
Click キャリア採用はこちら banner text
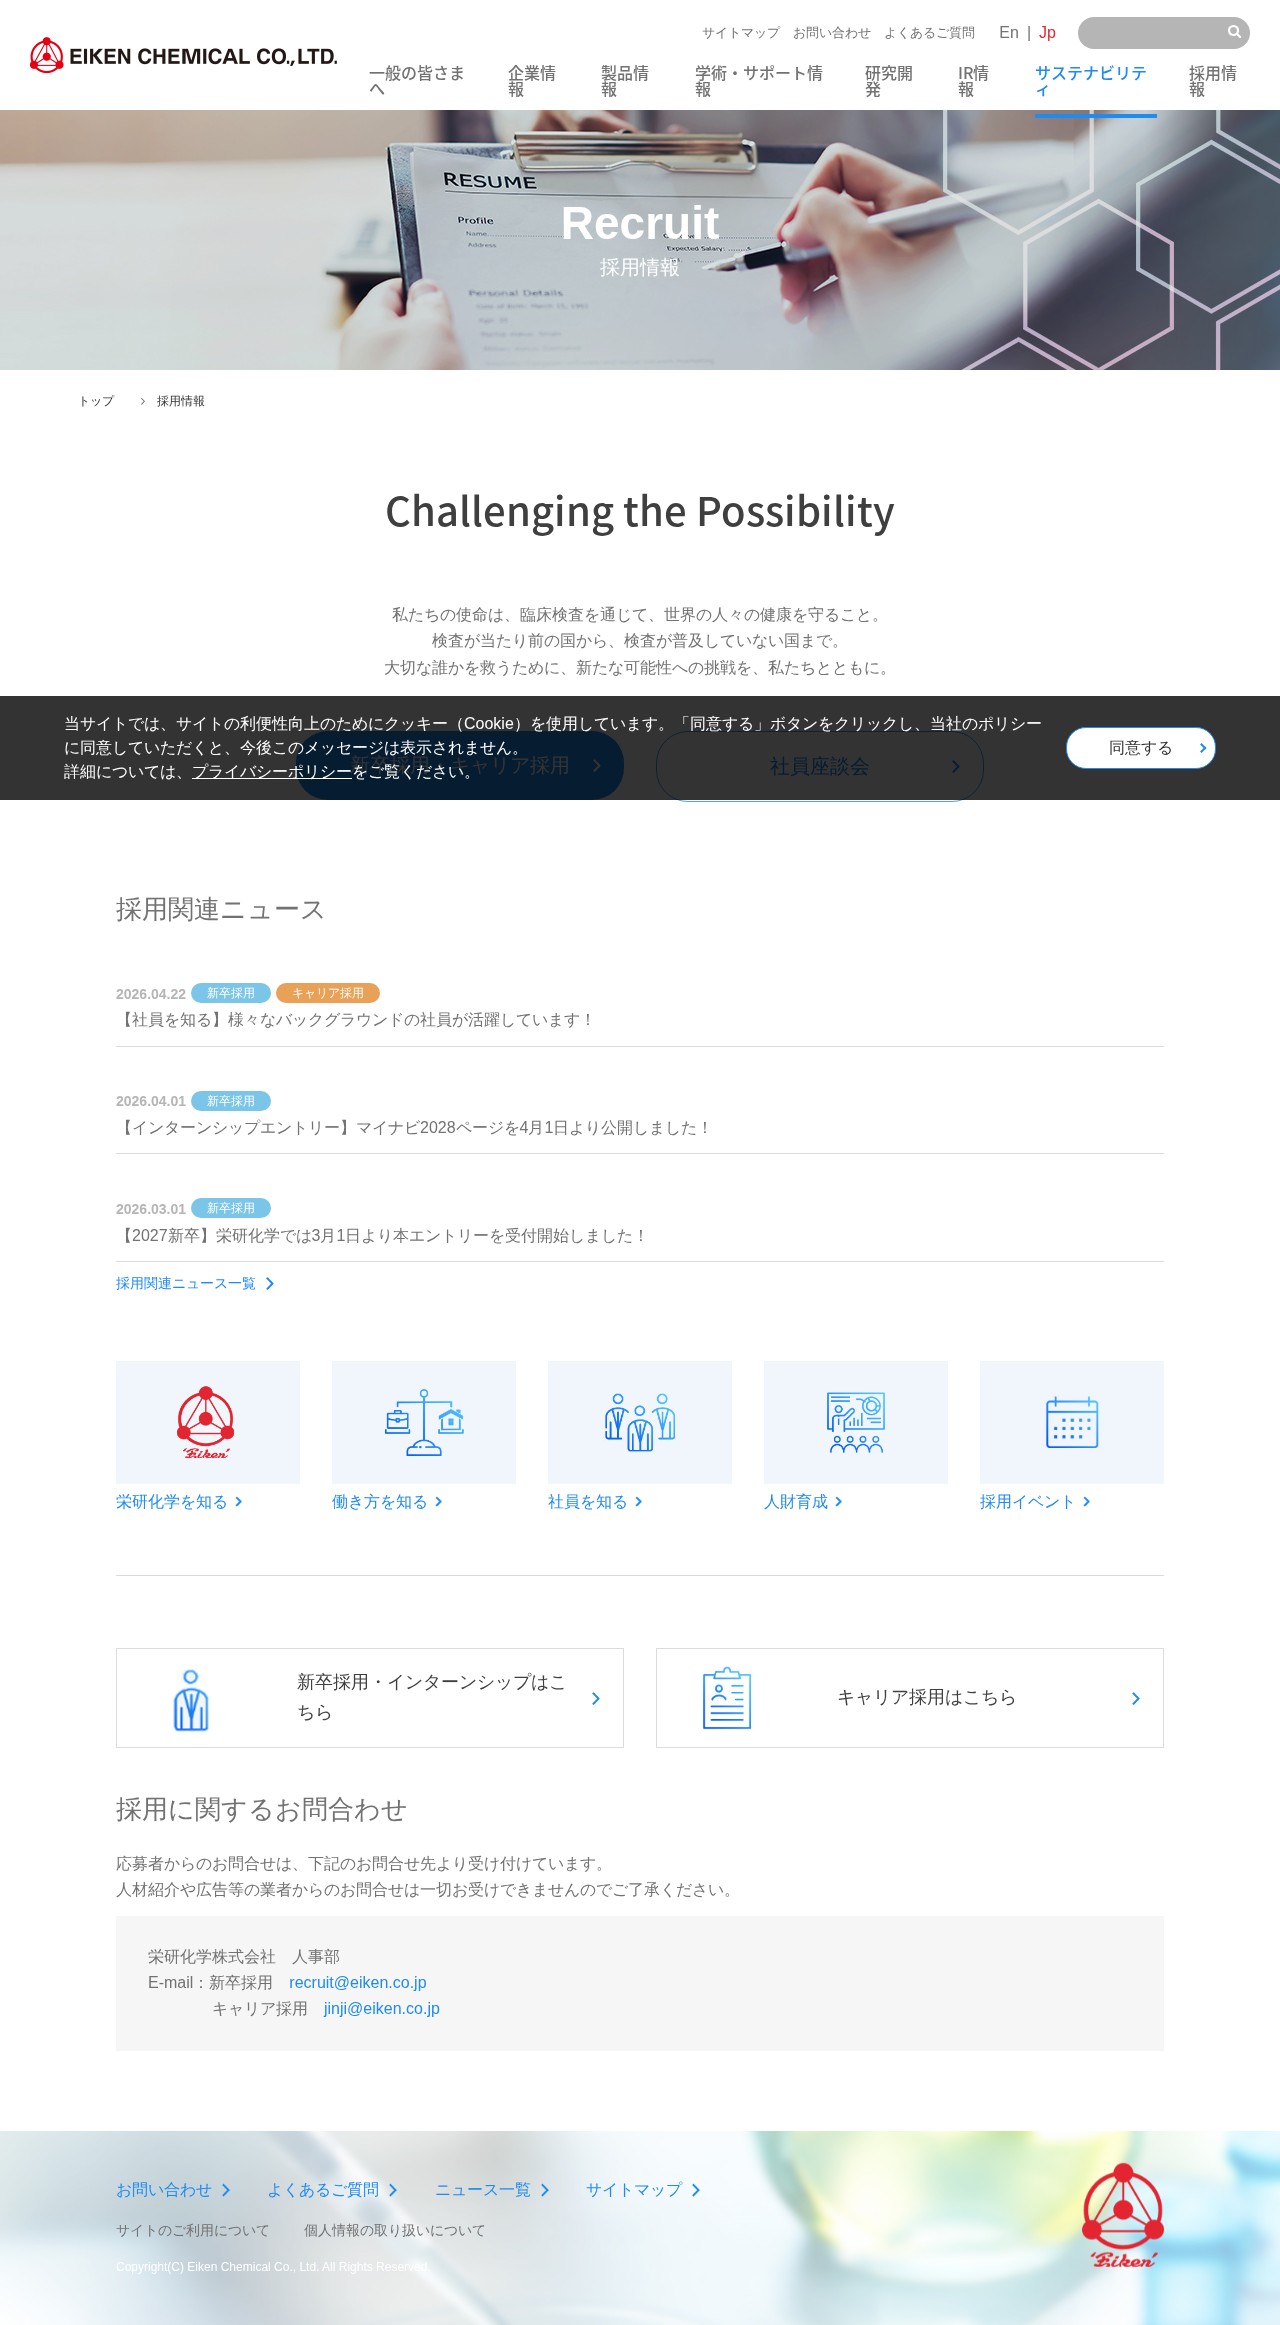tap(927, 1697)
